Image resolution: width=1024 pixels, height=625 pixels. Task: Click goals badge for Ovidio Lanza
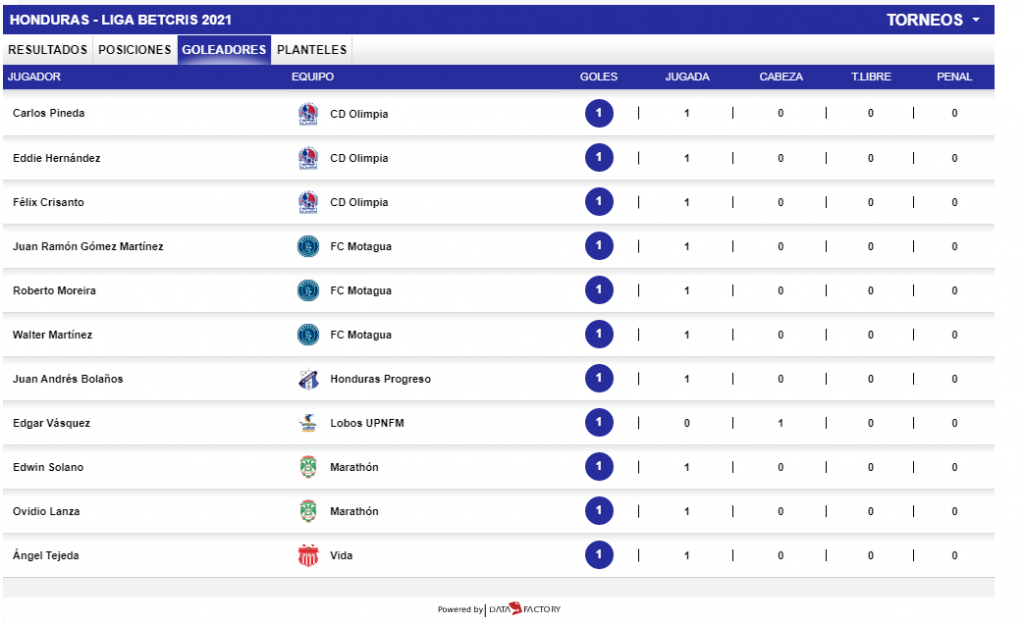(599, 511)
